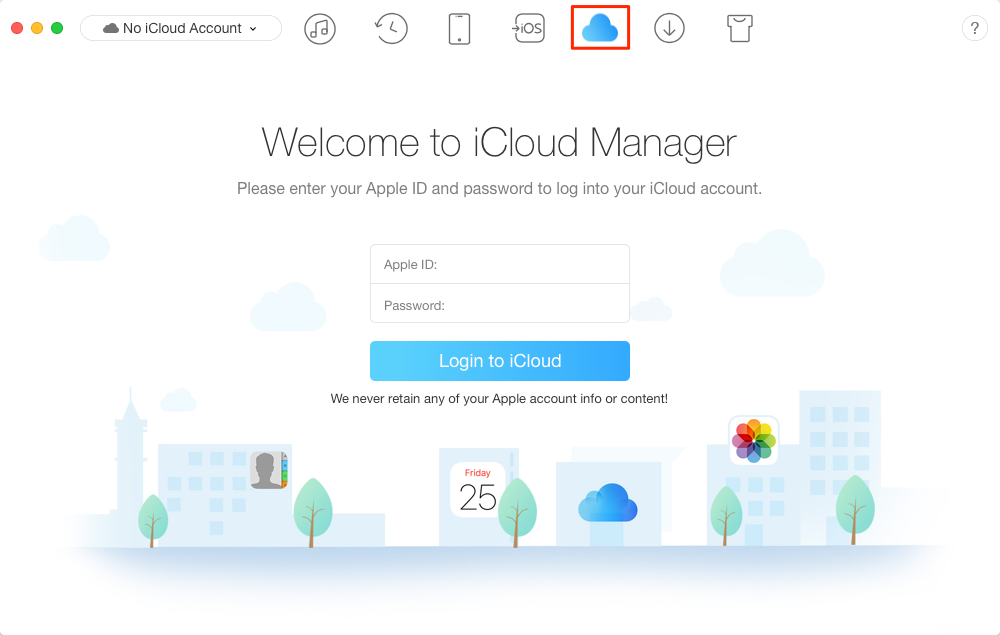
Task: Expand the No iCloud Account dropdown
Action: (181, 28)
